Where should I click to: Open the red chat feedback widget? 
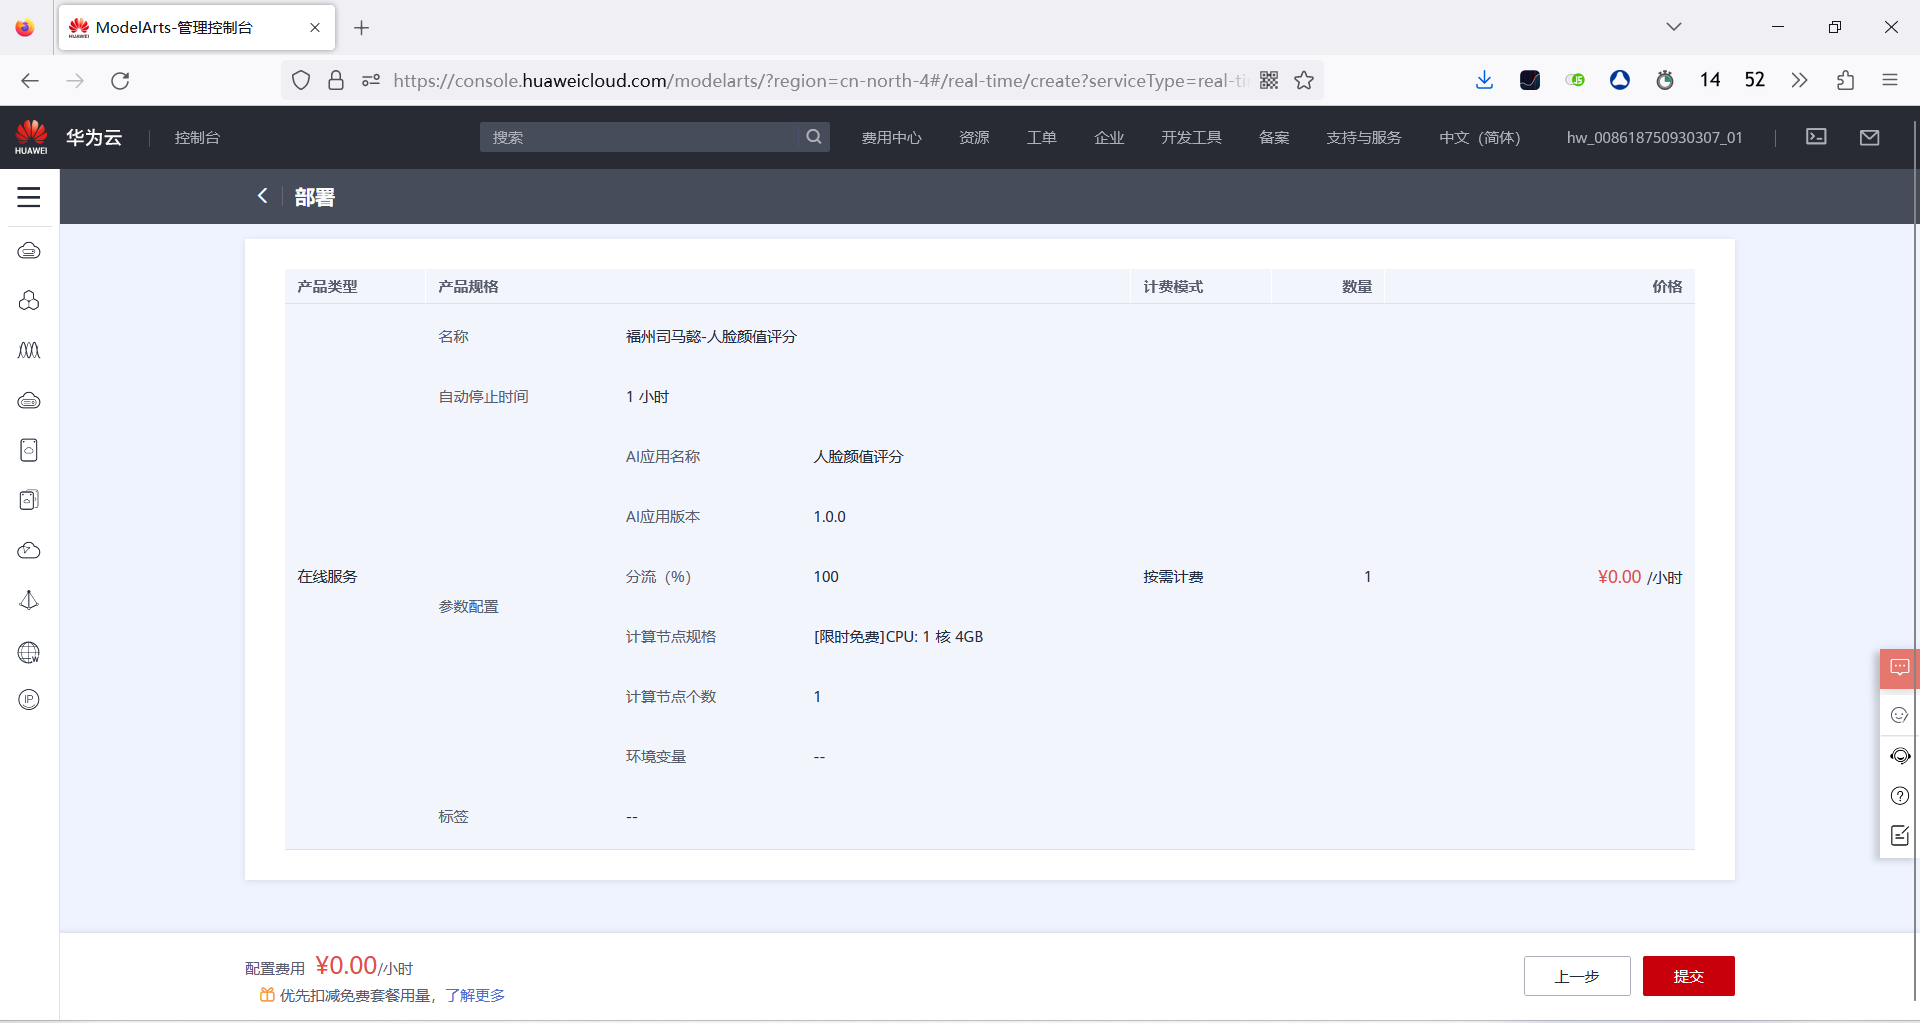pyautogui.click(x=1899, y=668)
